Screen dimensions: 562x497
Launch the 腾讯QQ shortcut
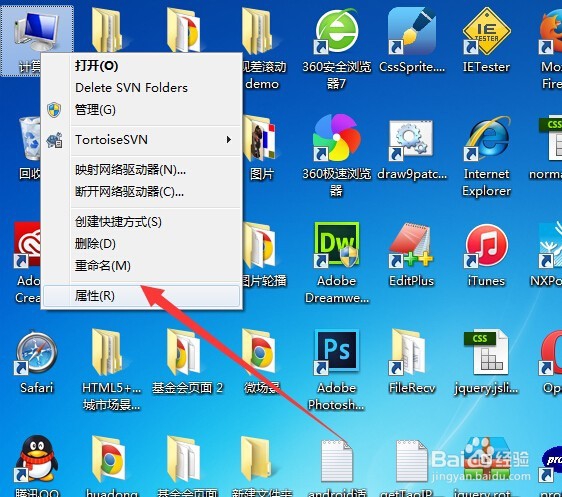(36, 459)
